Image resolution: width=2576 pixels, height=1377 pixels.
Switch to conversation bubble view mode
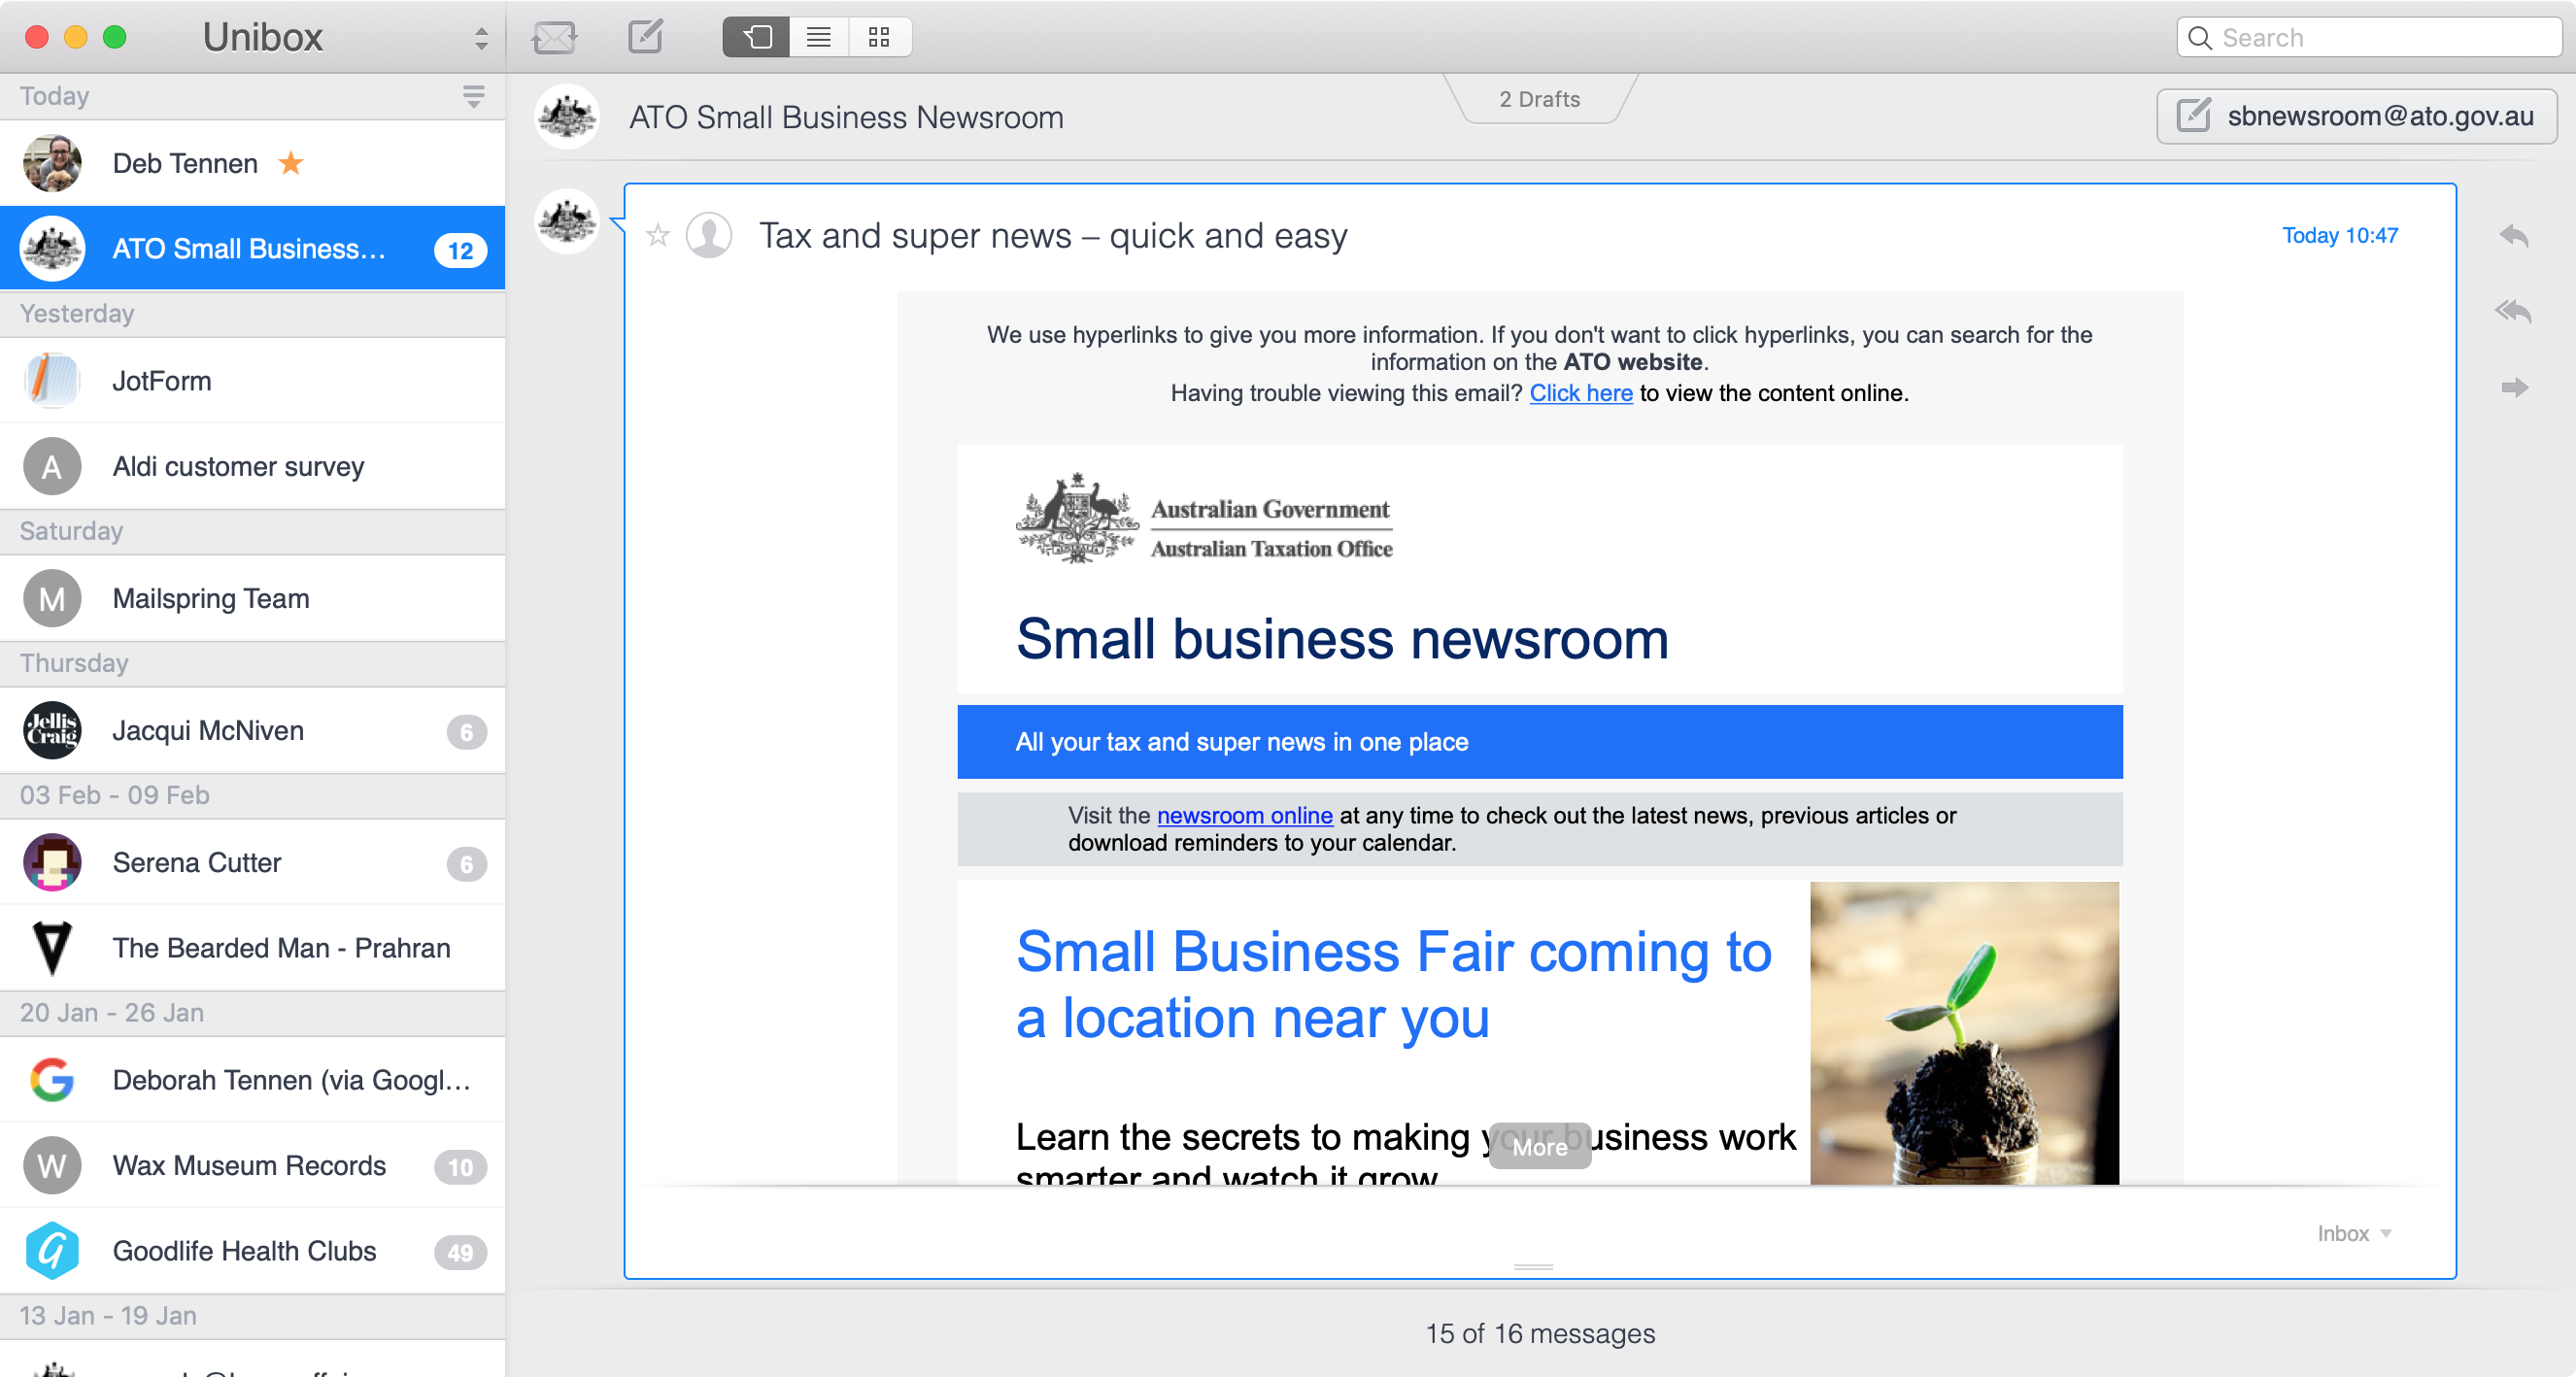757,38
